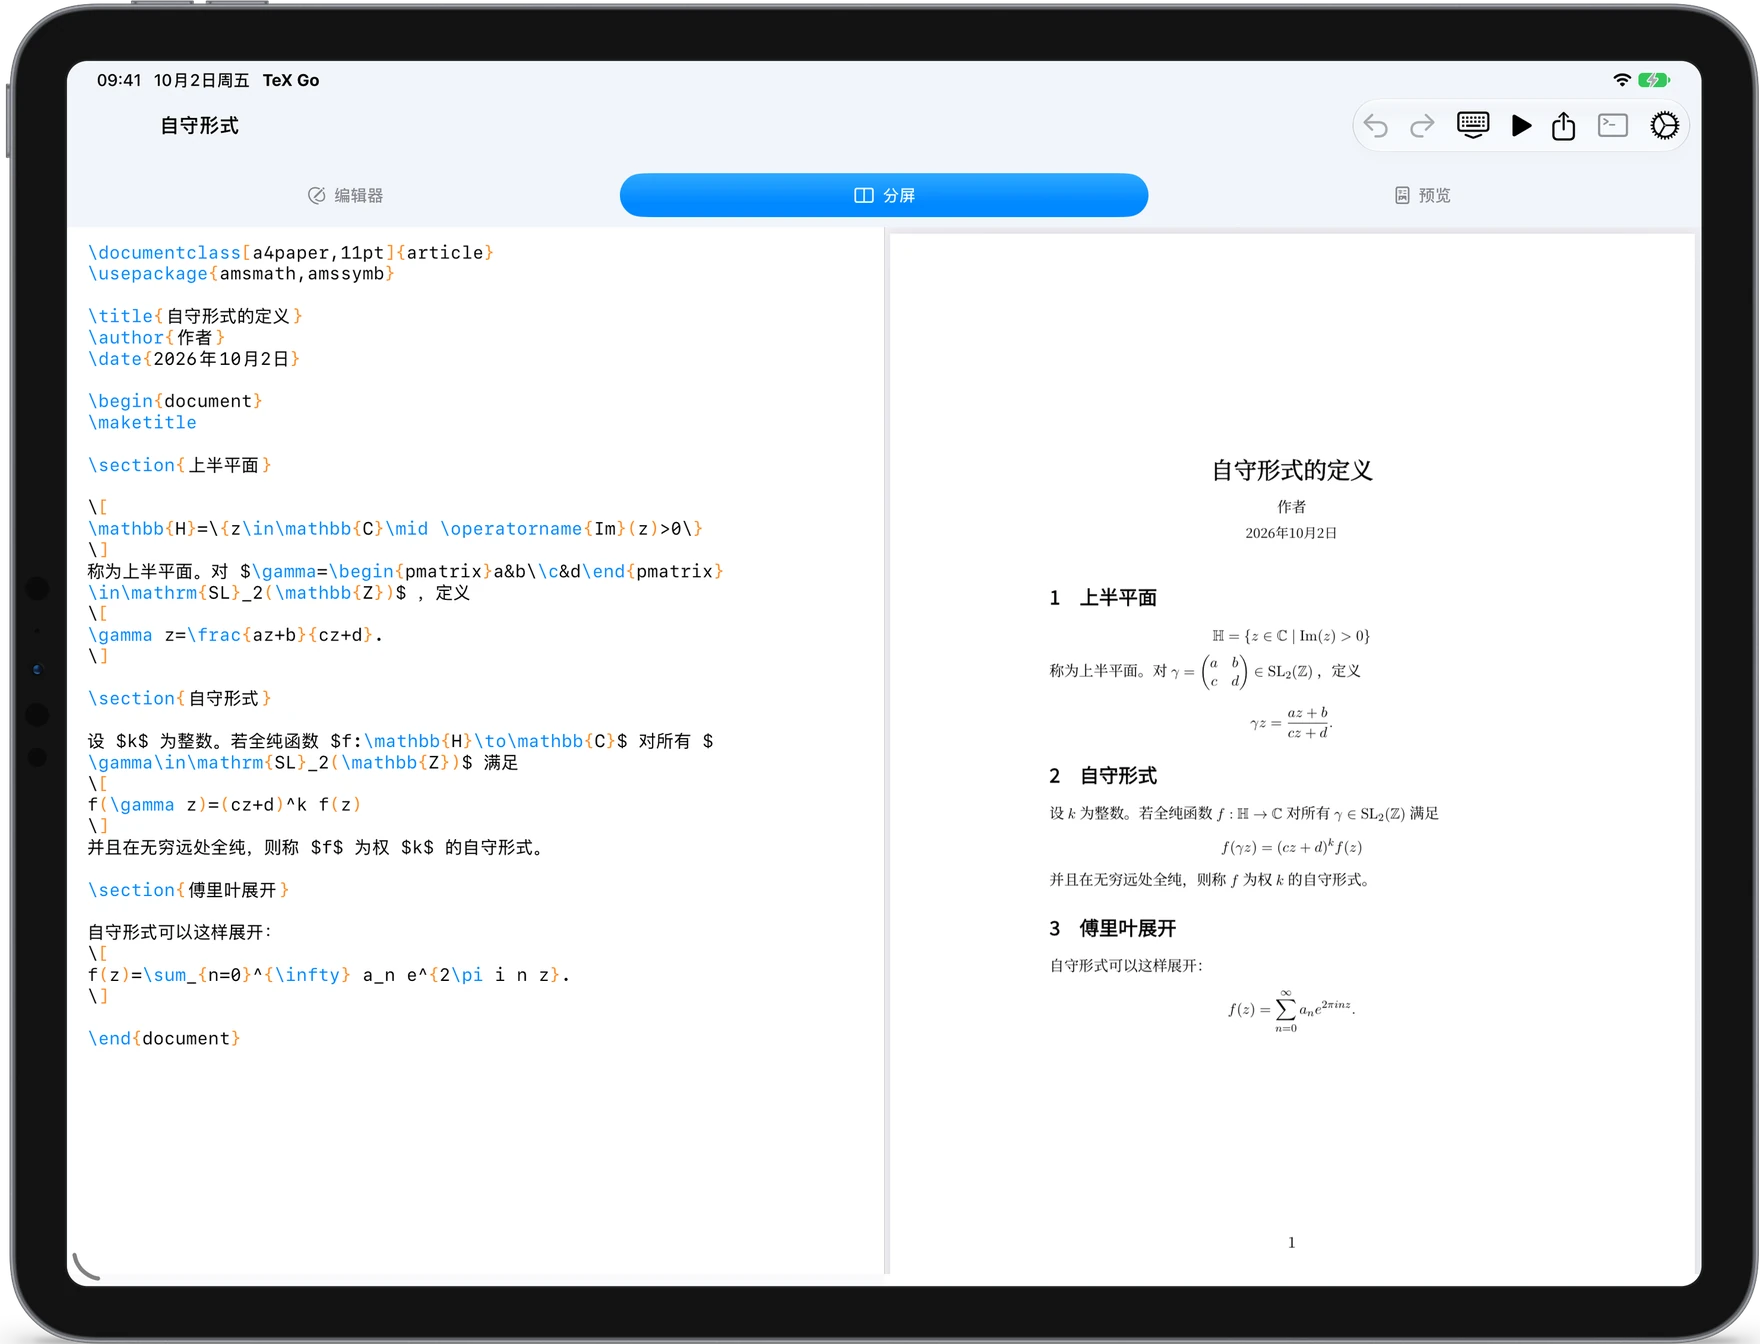Place cursor on the \documentclass line
Screen dimensions: 1760x1344
pos(291,253)
